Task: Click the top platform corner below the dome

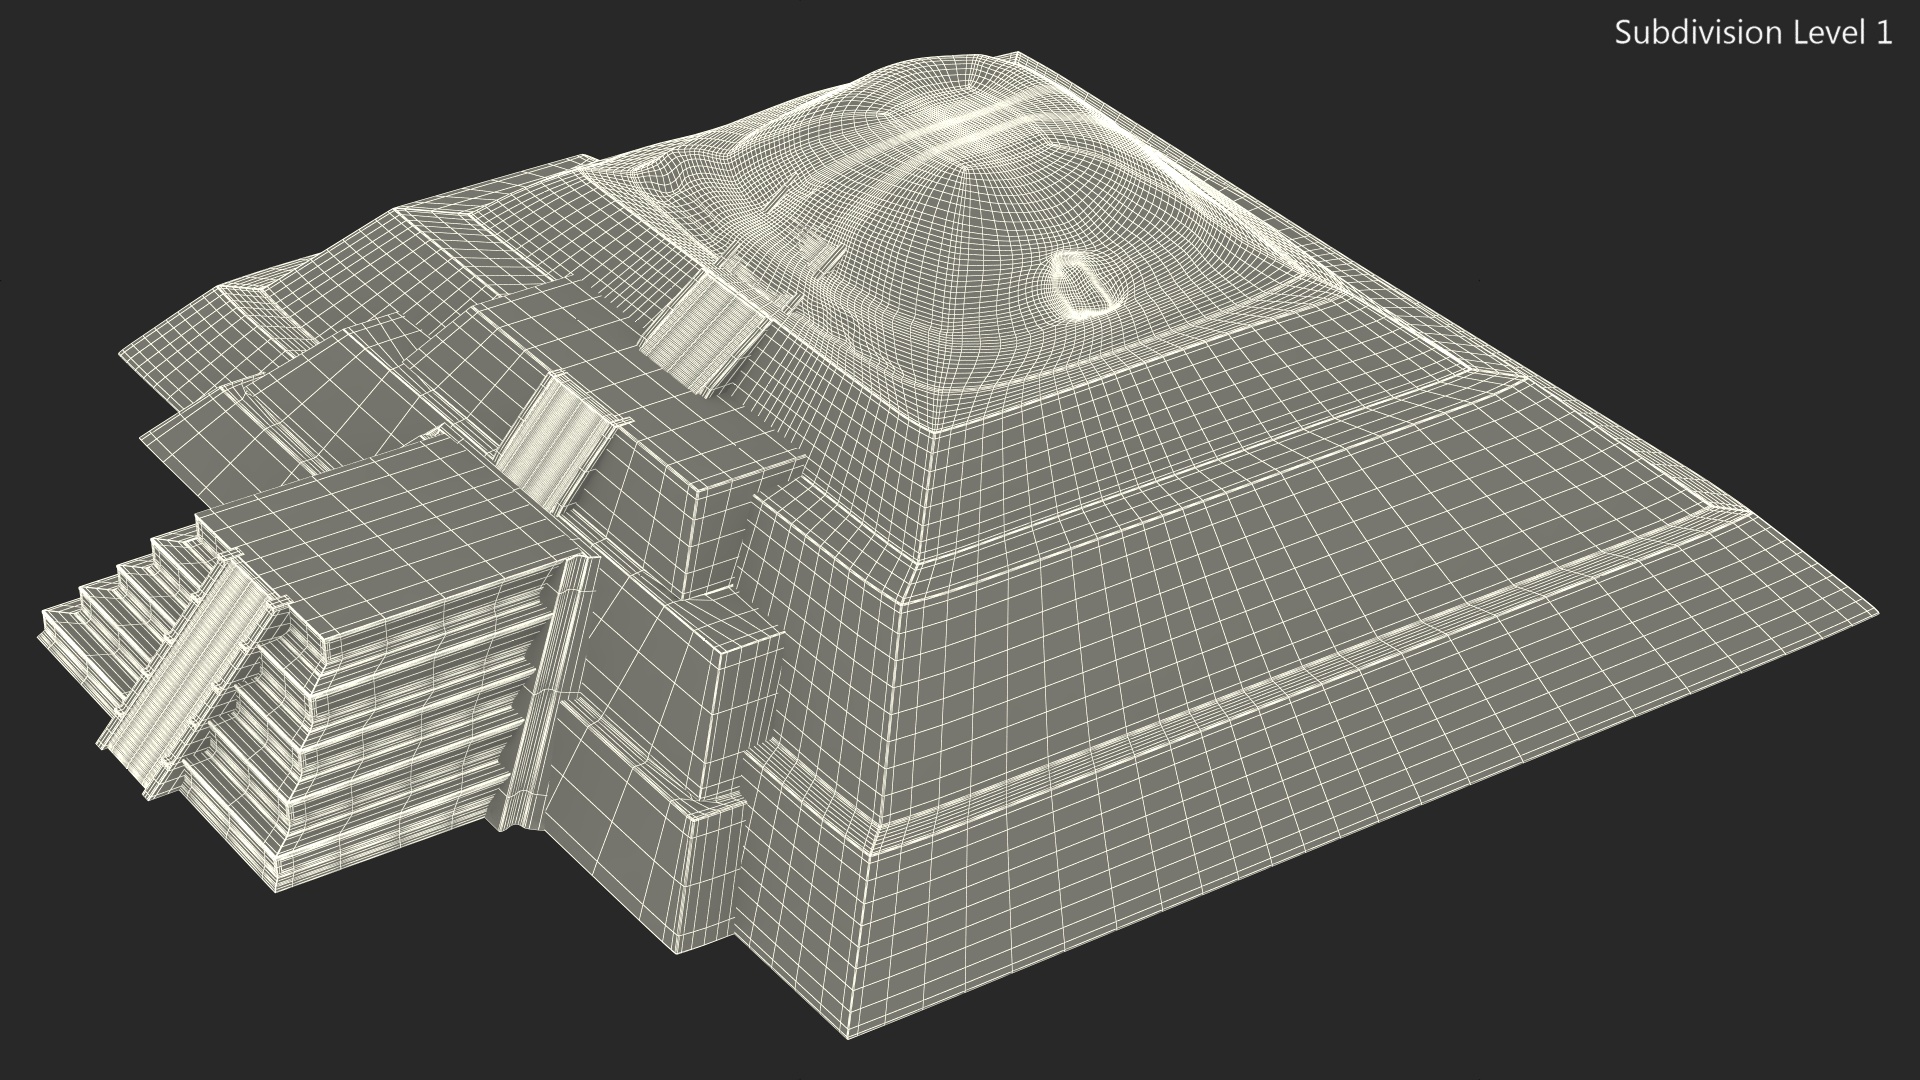Action: [933, 432]
